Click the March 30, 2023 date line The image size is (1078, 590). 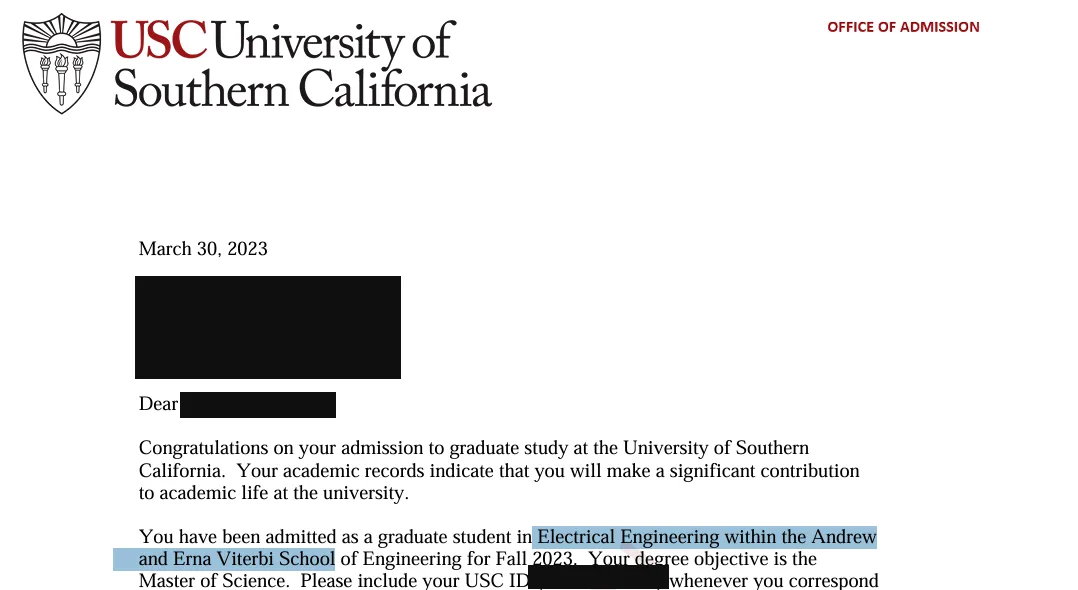(x=203, y=248)
